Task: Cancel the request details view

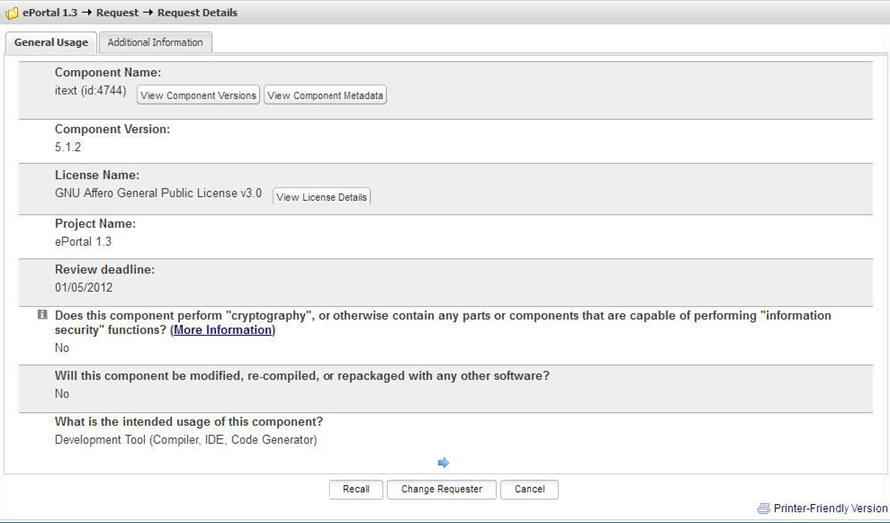Action: point(529,489)
